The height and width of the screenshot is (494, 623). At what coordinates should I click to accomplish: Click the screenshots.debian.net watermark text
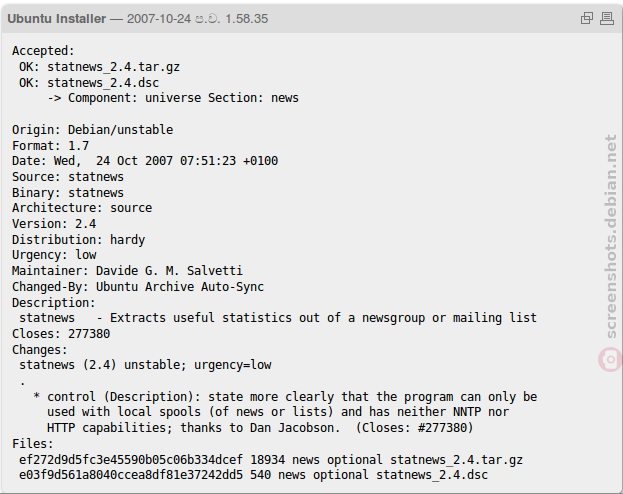[x=610, y=236]
